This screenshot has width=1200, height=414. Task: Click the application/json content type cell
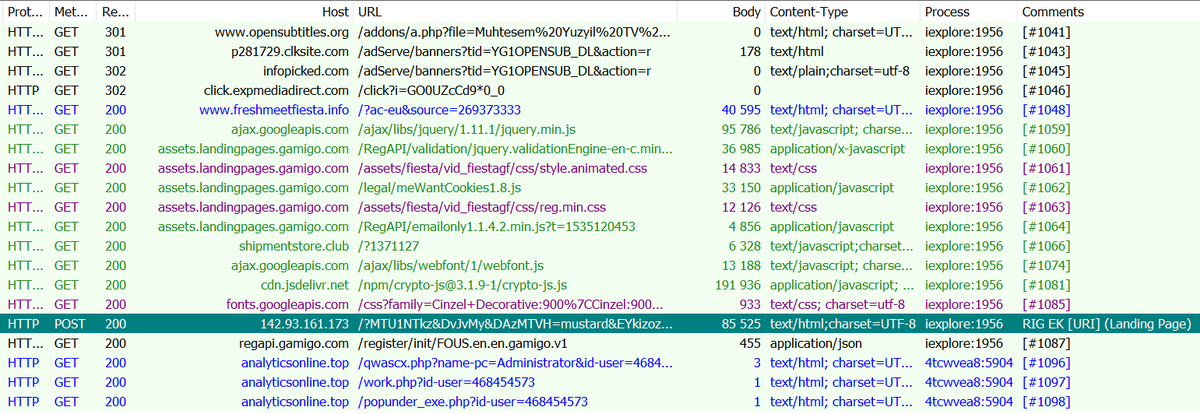tap(819, 344)
